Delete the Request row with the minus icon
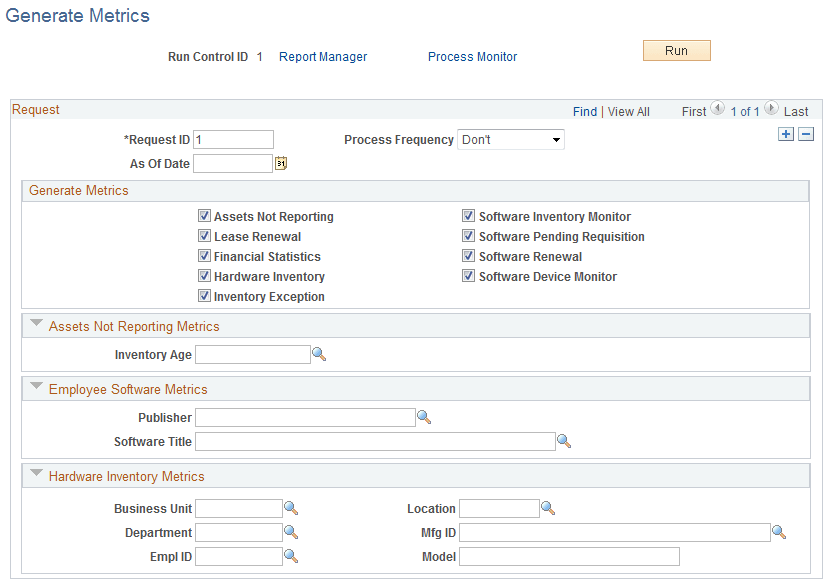Image resolution: width=828 pixels, height=586 pixels. [x=806, y=133]
